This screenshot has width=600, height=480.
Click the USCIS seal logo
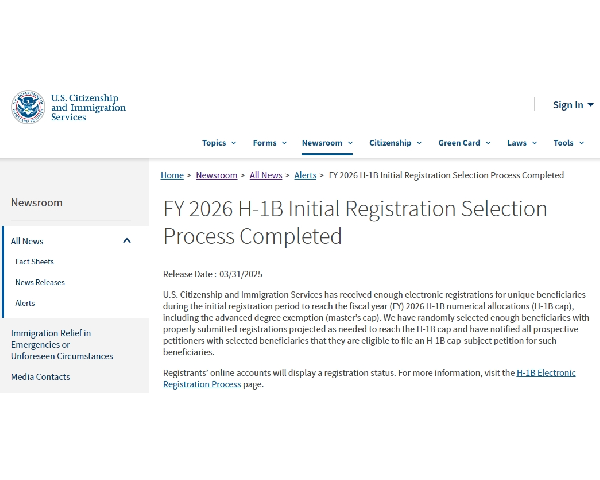pyautogui.click(x=28, y=107)
